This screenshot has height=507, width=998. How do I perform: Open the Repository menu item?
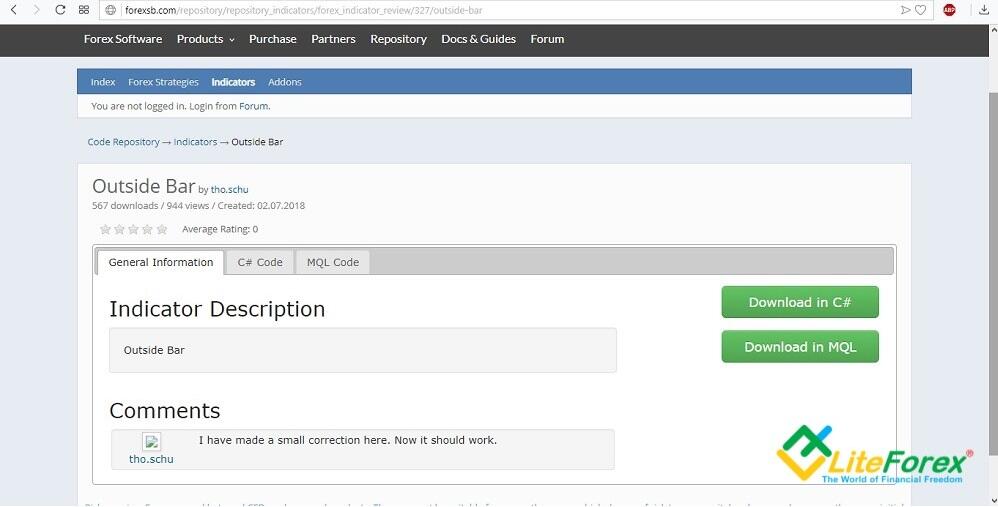pos(398,39)
